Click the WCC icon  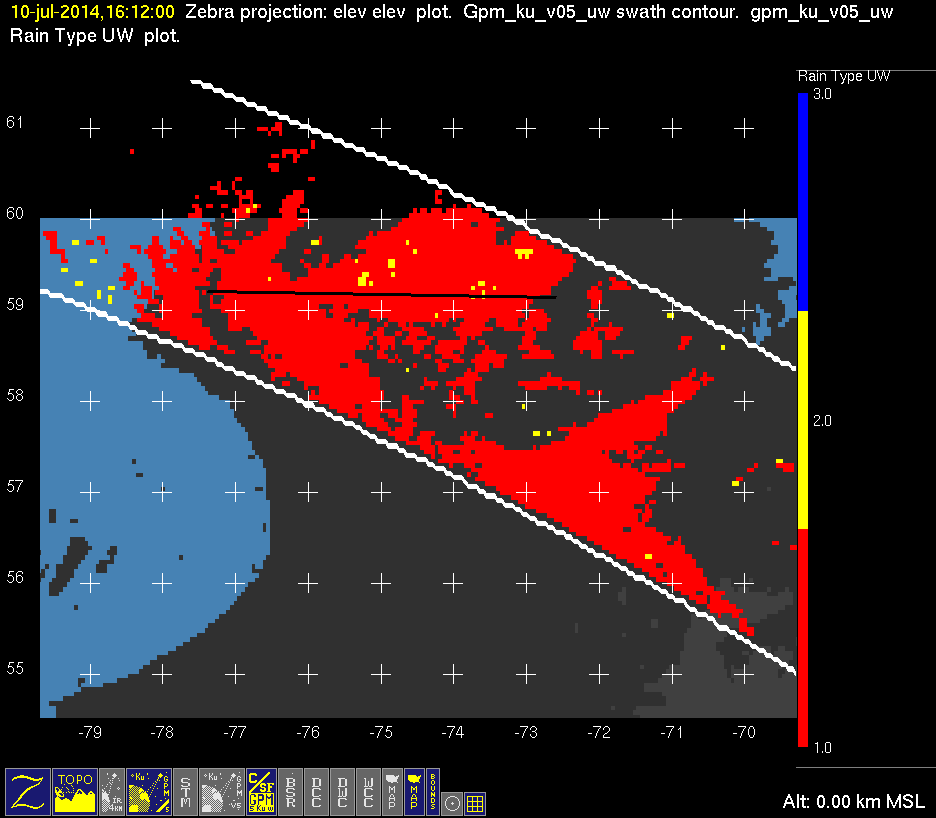point(368,791)
